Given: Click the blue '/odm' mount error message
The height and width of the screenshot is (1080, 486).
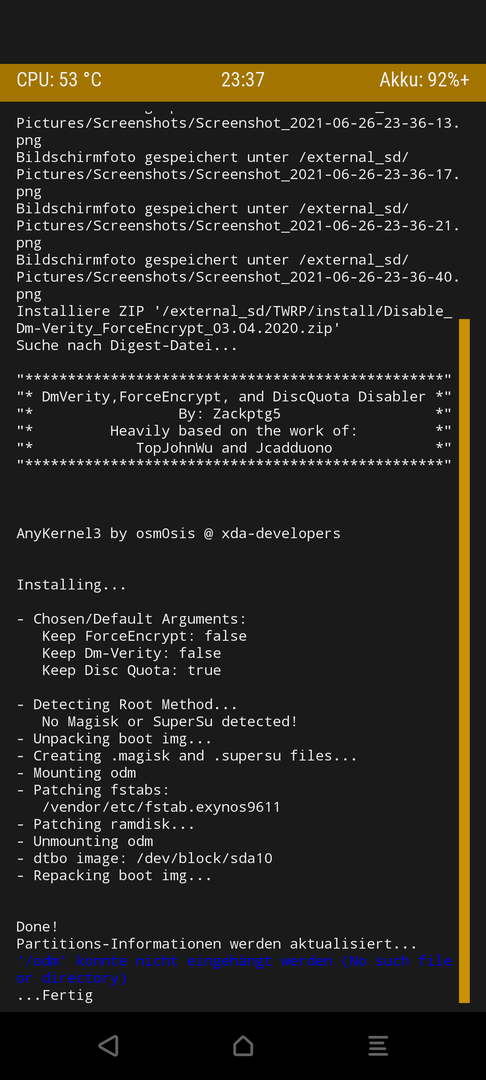Looking at the screenshot, I should click(x=234, y=969).
